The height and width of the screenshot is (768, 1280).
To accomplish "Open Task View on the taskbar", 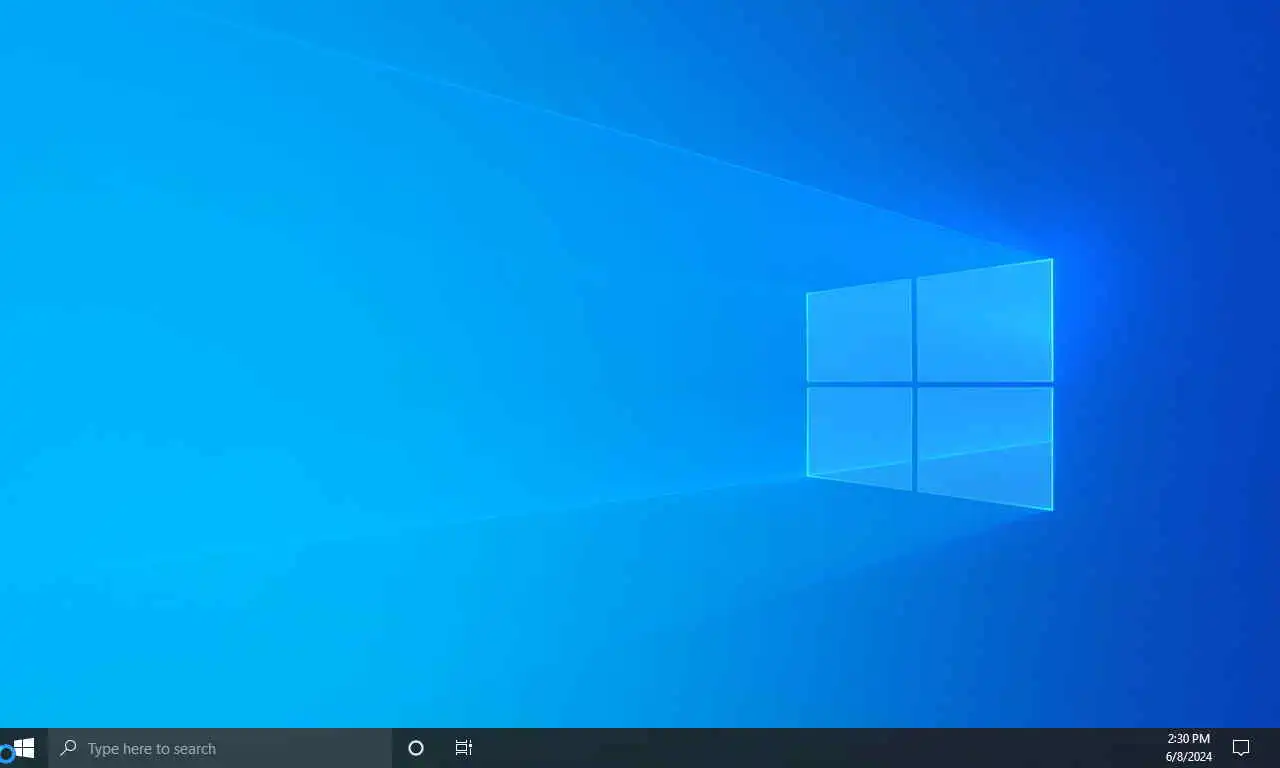I will point(464,748).
